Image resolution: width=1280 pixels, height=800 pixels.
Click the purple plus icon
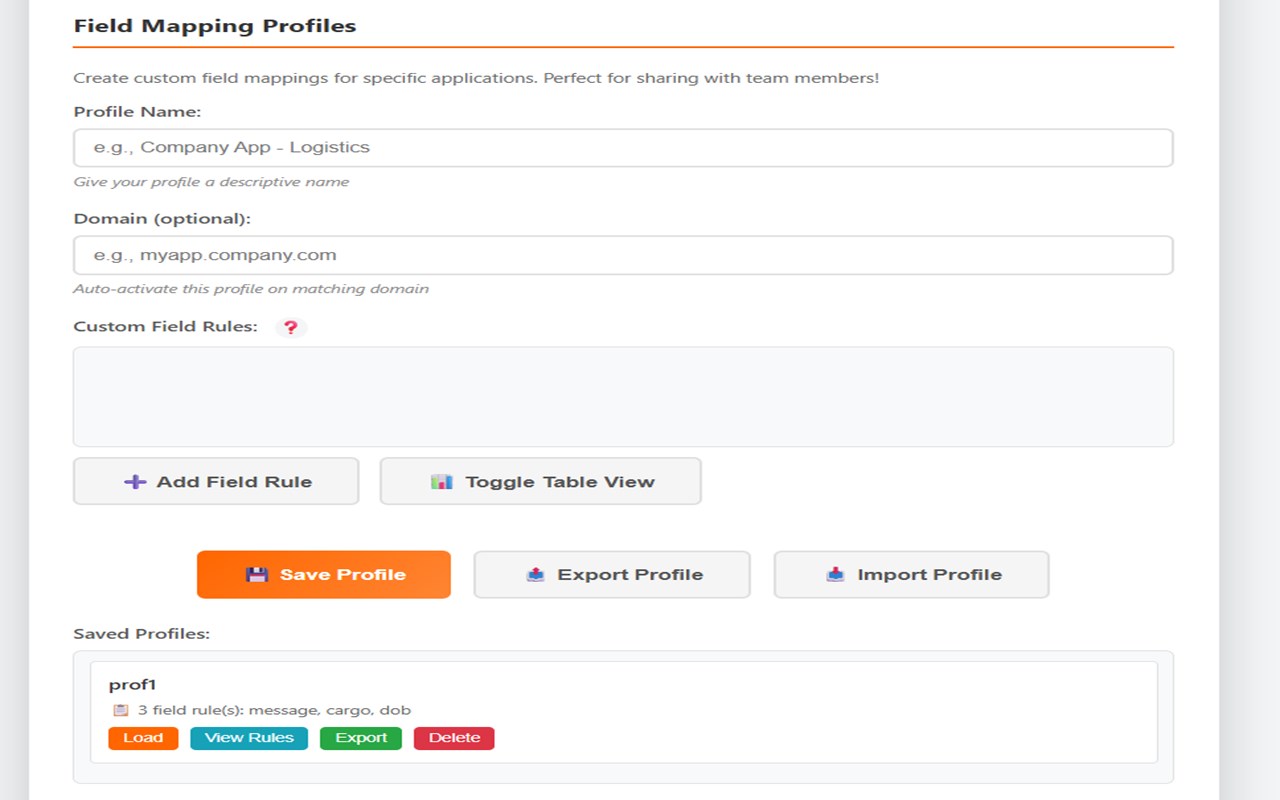[135, 482]
